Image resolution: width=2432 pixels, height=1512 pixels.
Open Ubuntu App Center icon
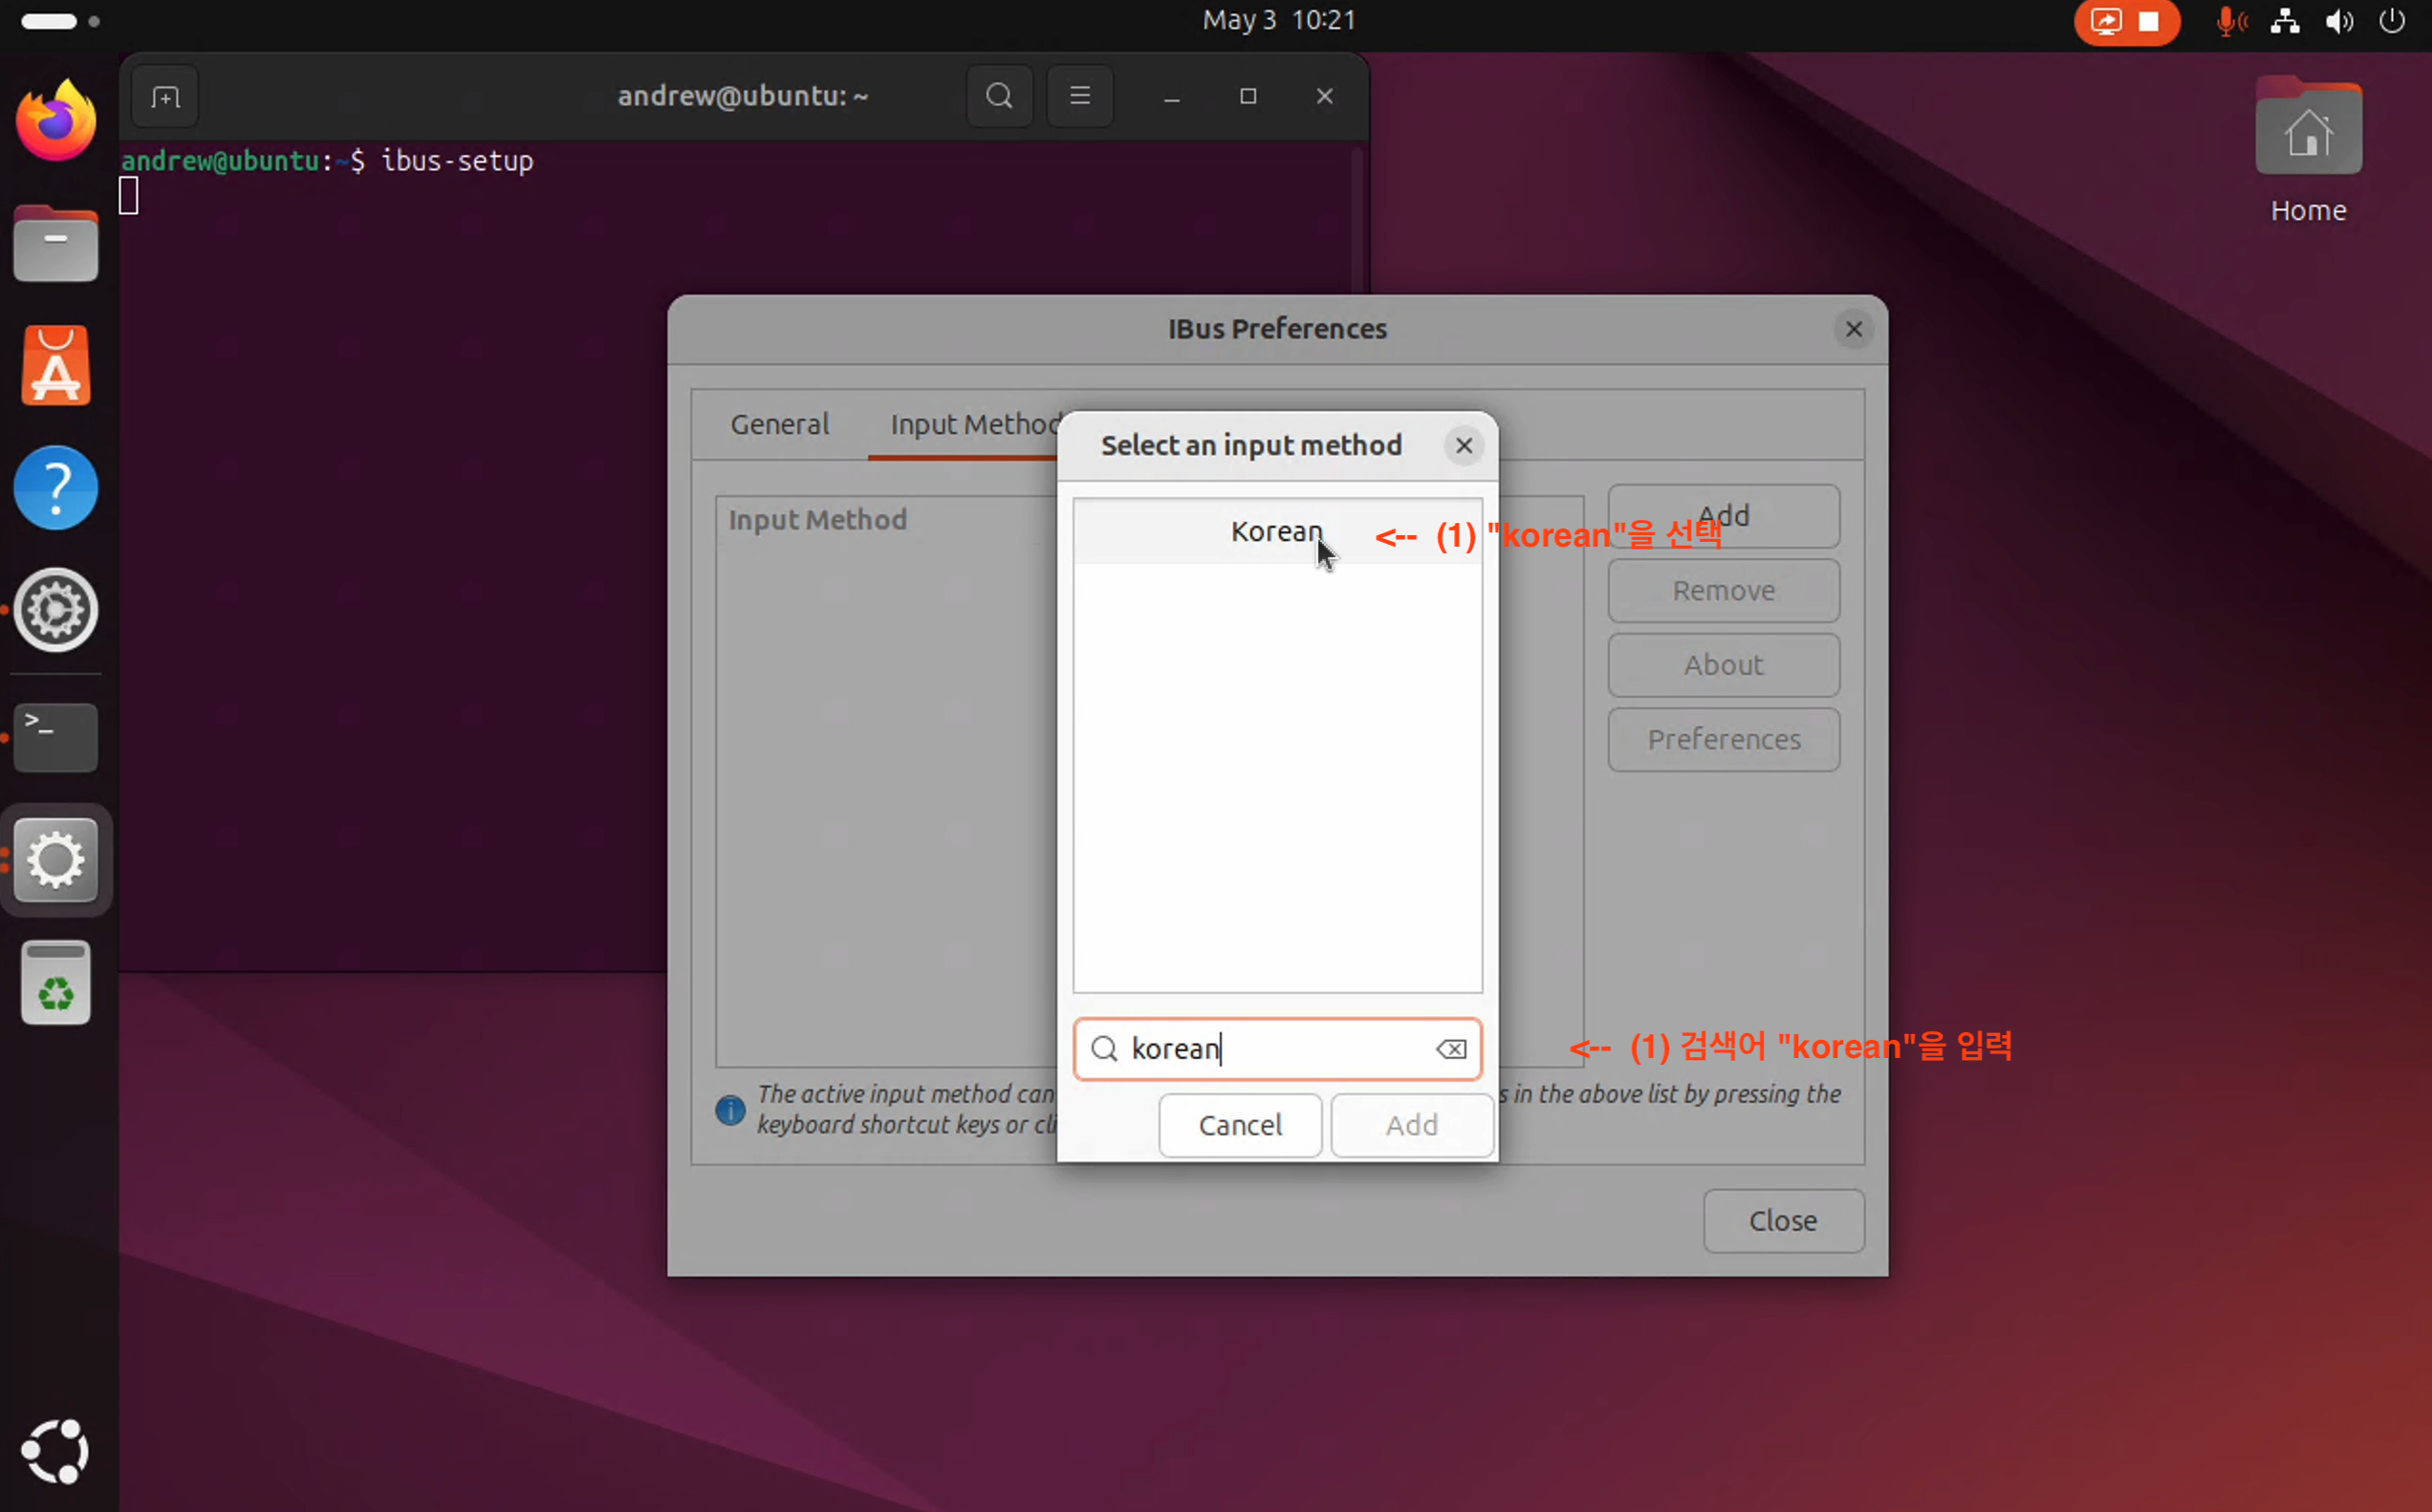click(x=56, y=366)
